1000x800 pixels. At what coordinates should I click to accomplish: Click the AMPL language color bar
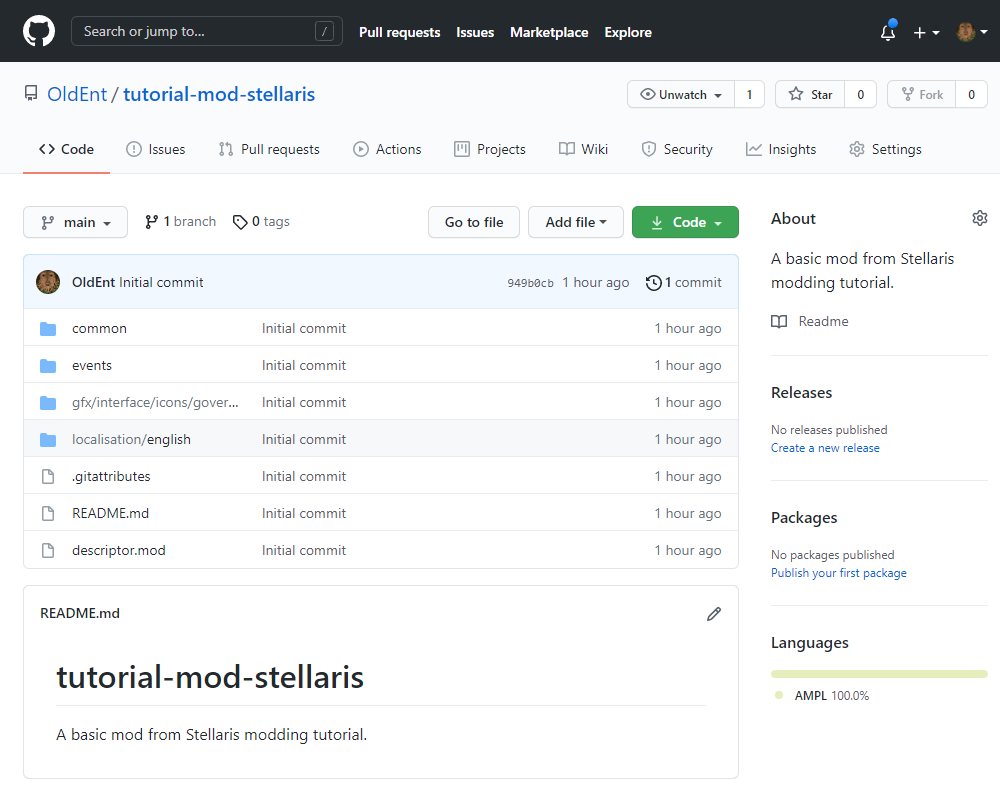pyautogui.click(x=879, y=674)
